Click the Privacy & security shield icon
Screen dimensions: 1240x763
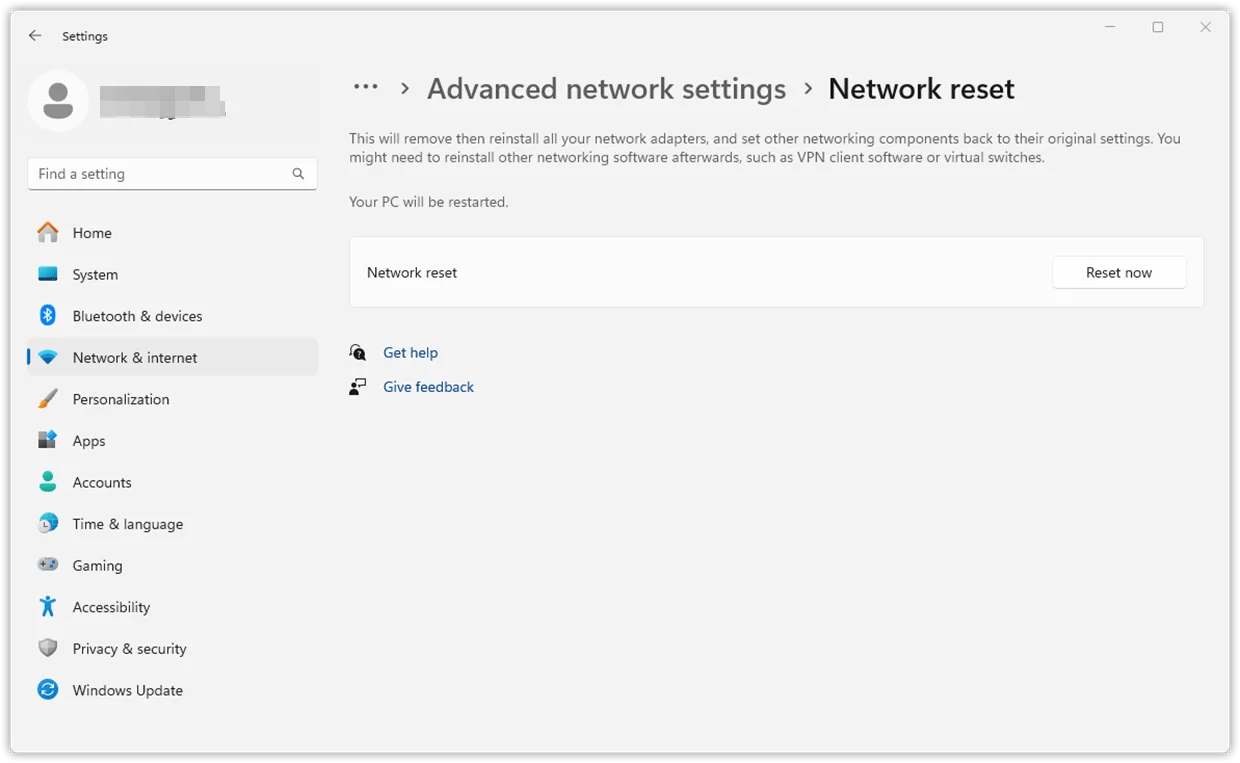pyautogui.click(x=48, y=648)
